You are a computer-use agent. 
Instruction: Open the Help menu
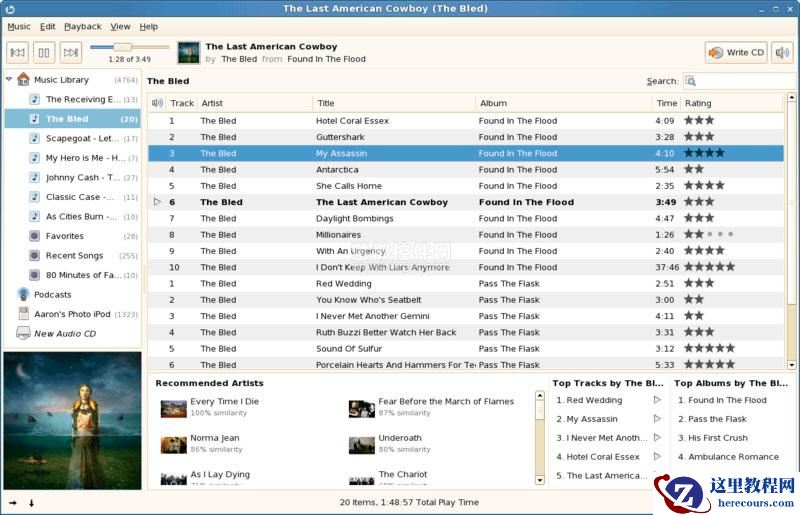click(148, 27)
